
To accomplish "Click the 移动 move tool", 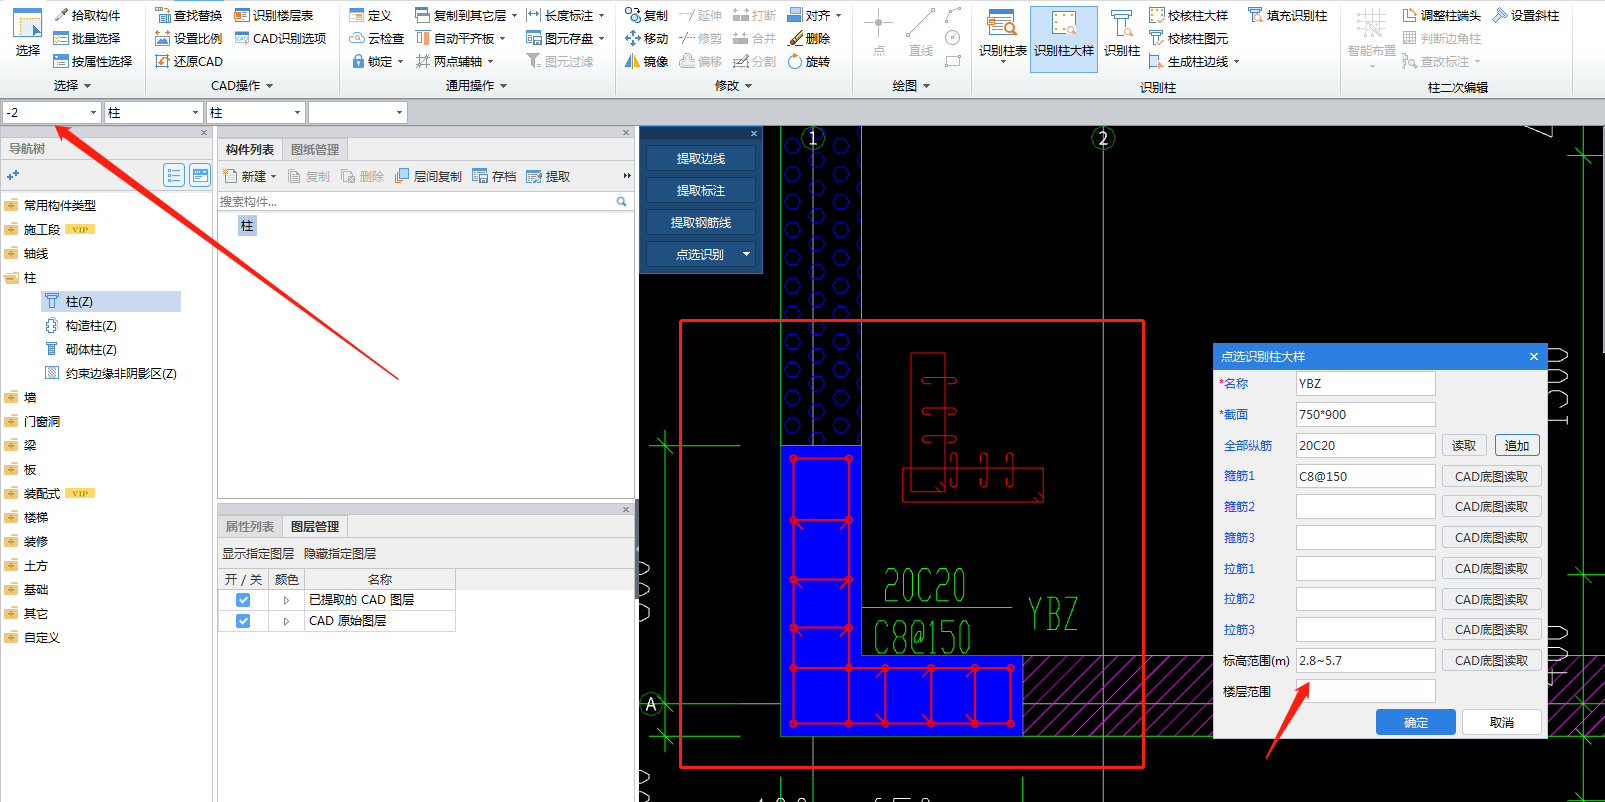I will tap(646, 38).
